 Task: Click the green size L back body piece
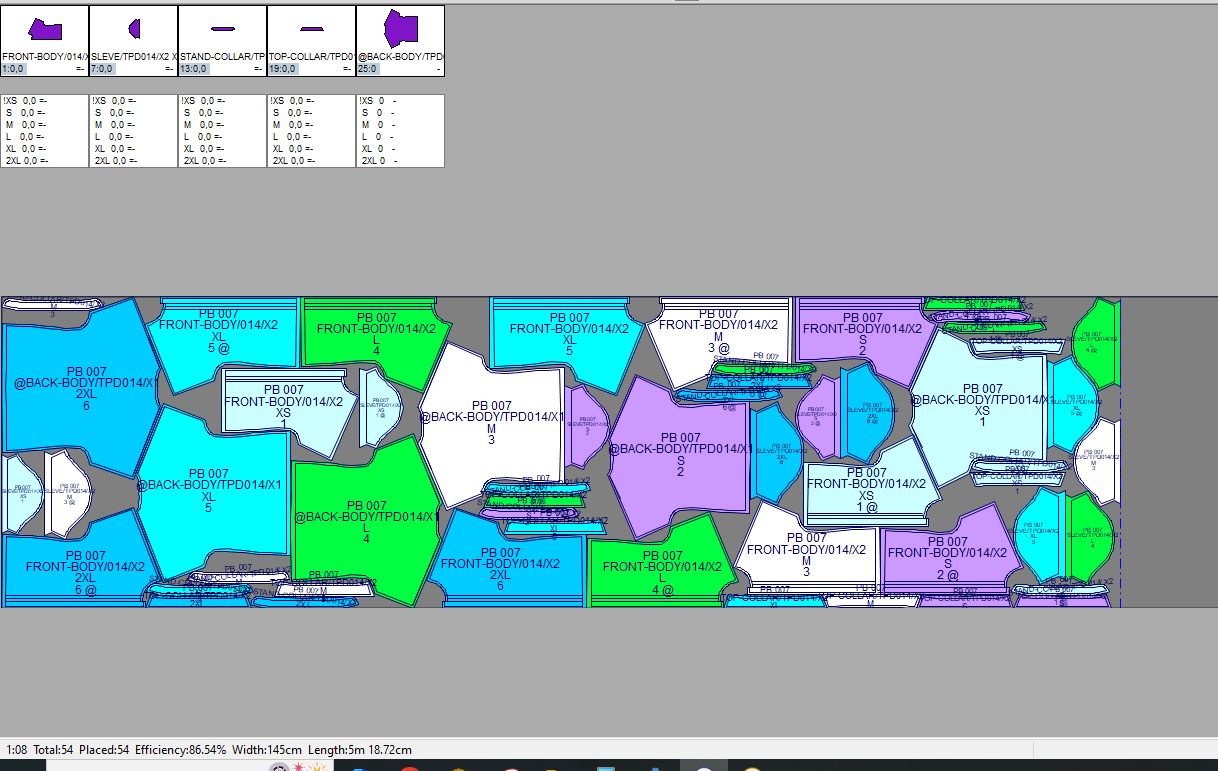[365, 520]
